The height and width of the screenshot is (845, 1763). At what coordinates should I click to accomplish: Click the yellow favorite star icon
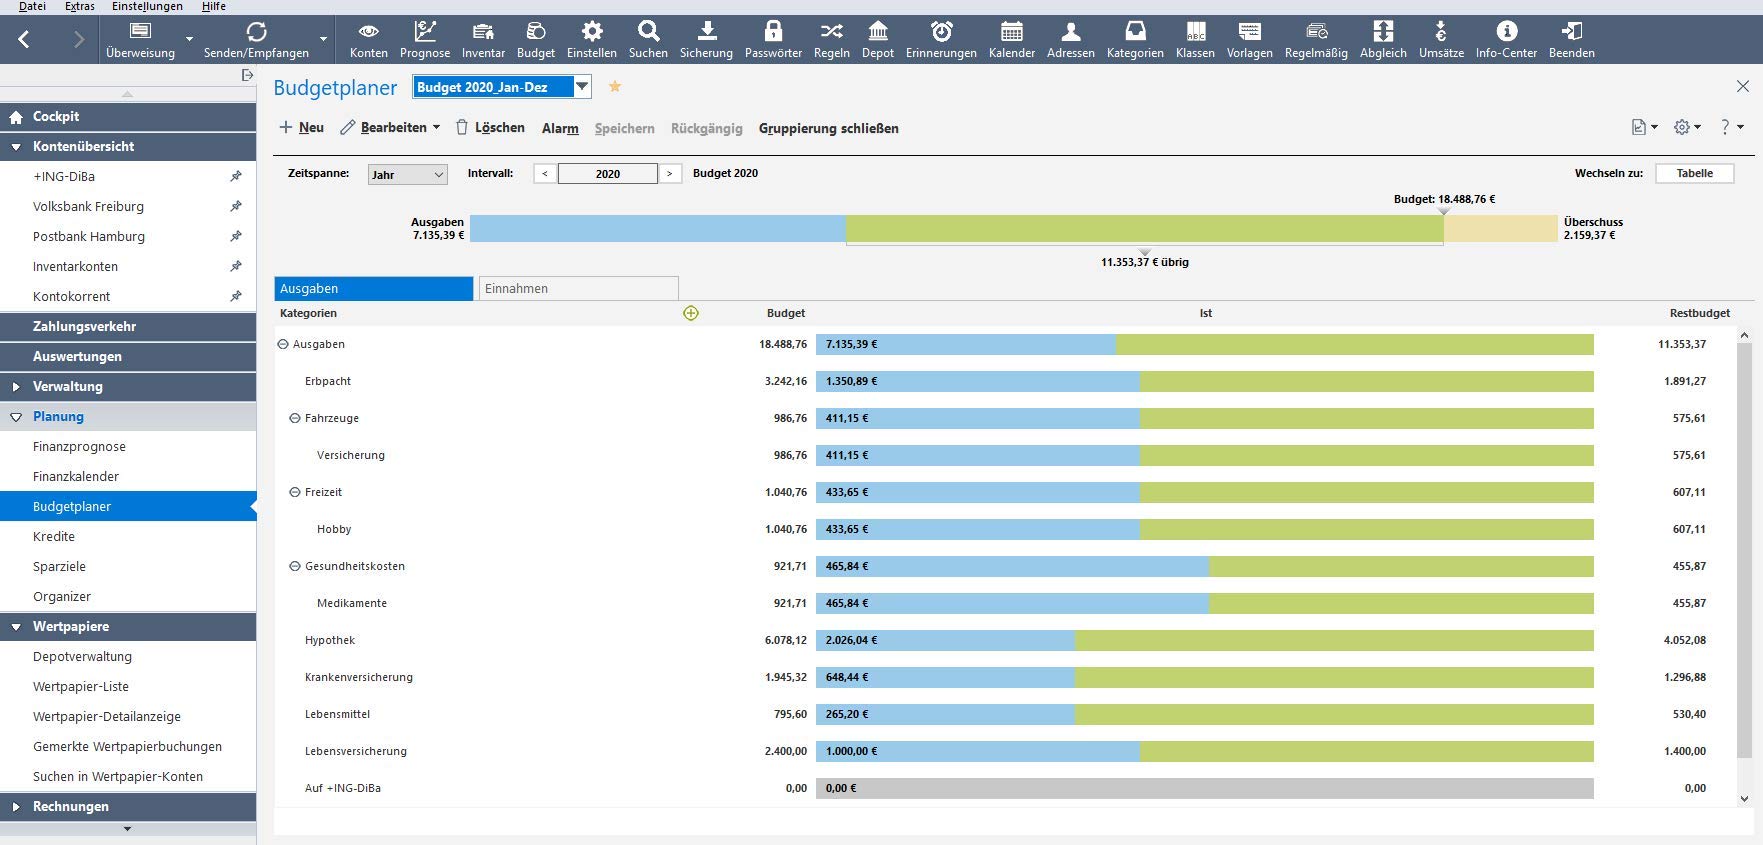pos(615,87)
